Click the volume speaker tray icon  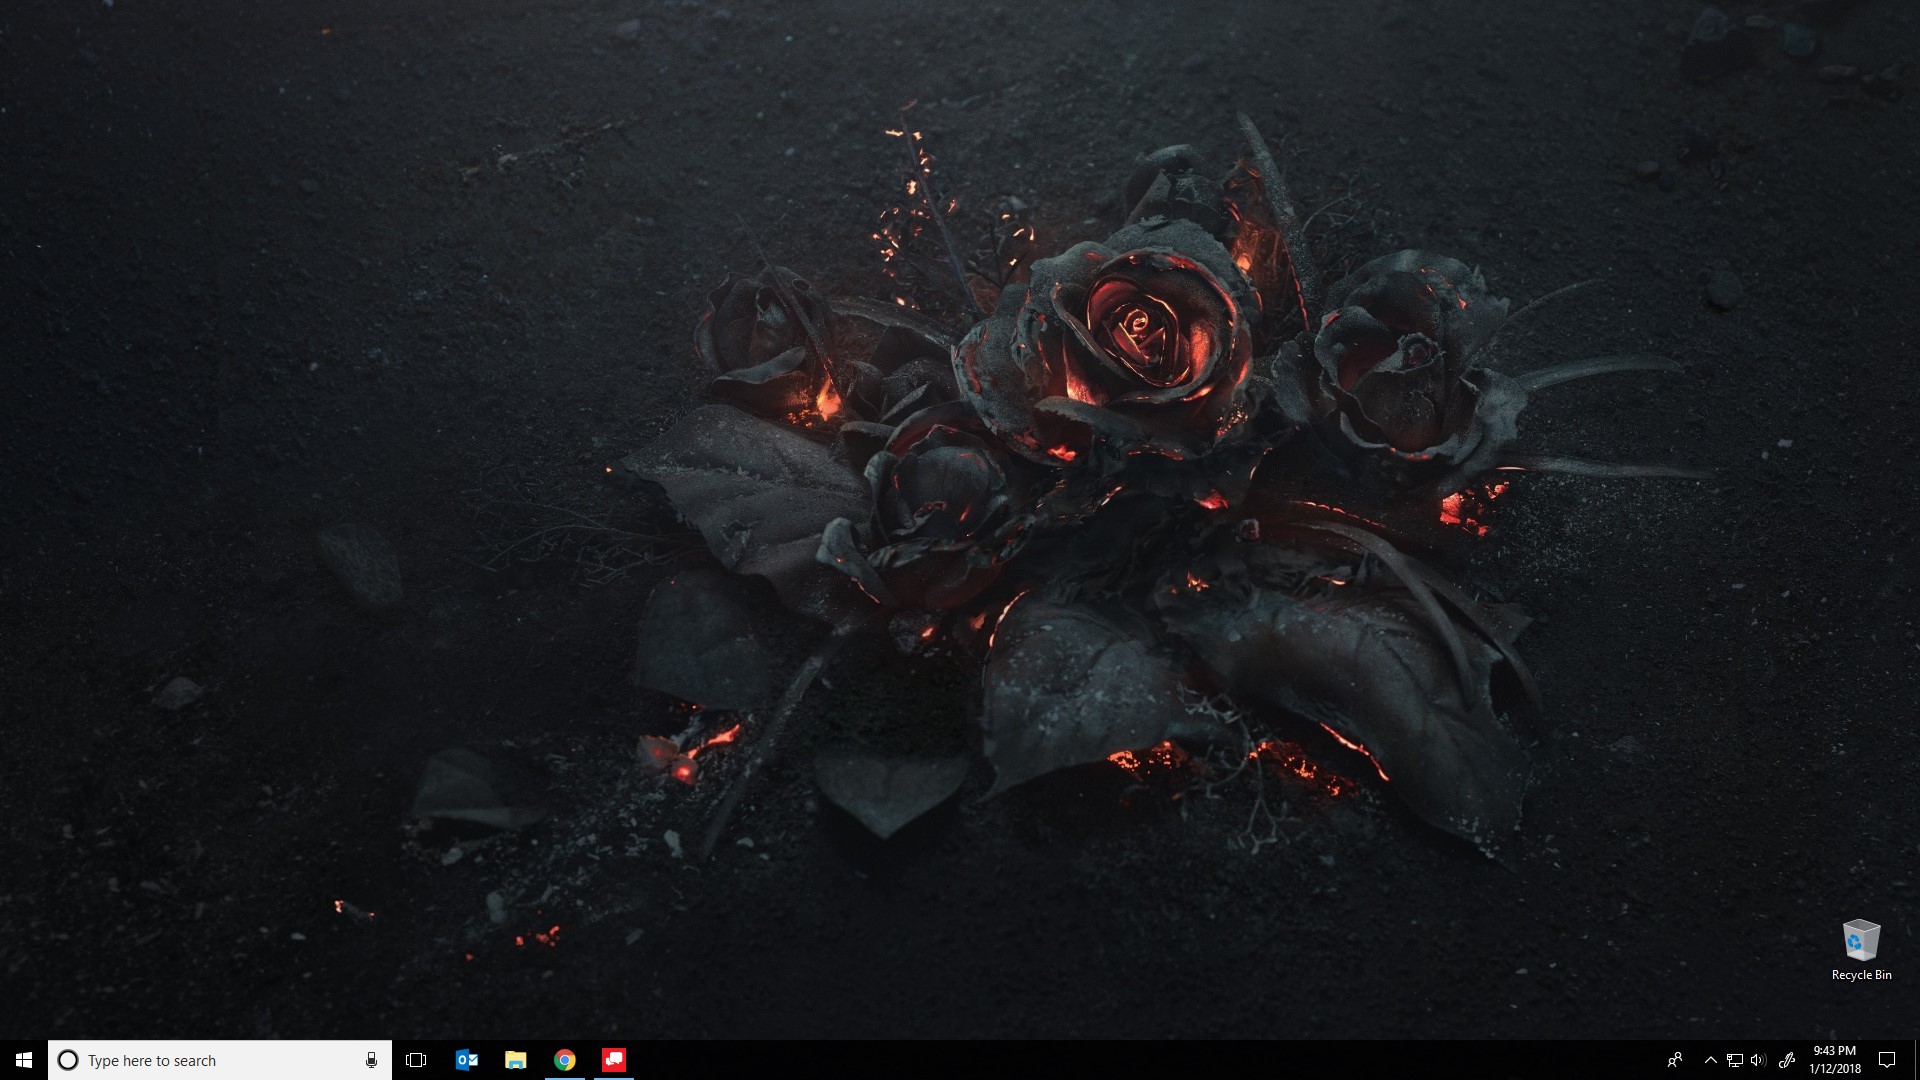point(1758,1060)
